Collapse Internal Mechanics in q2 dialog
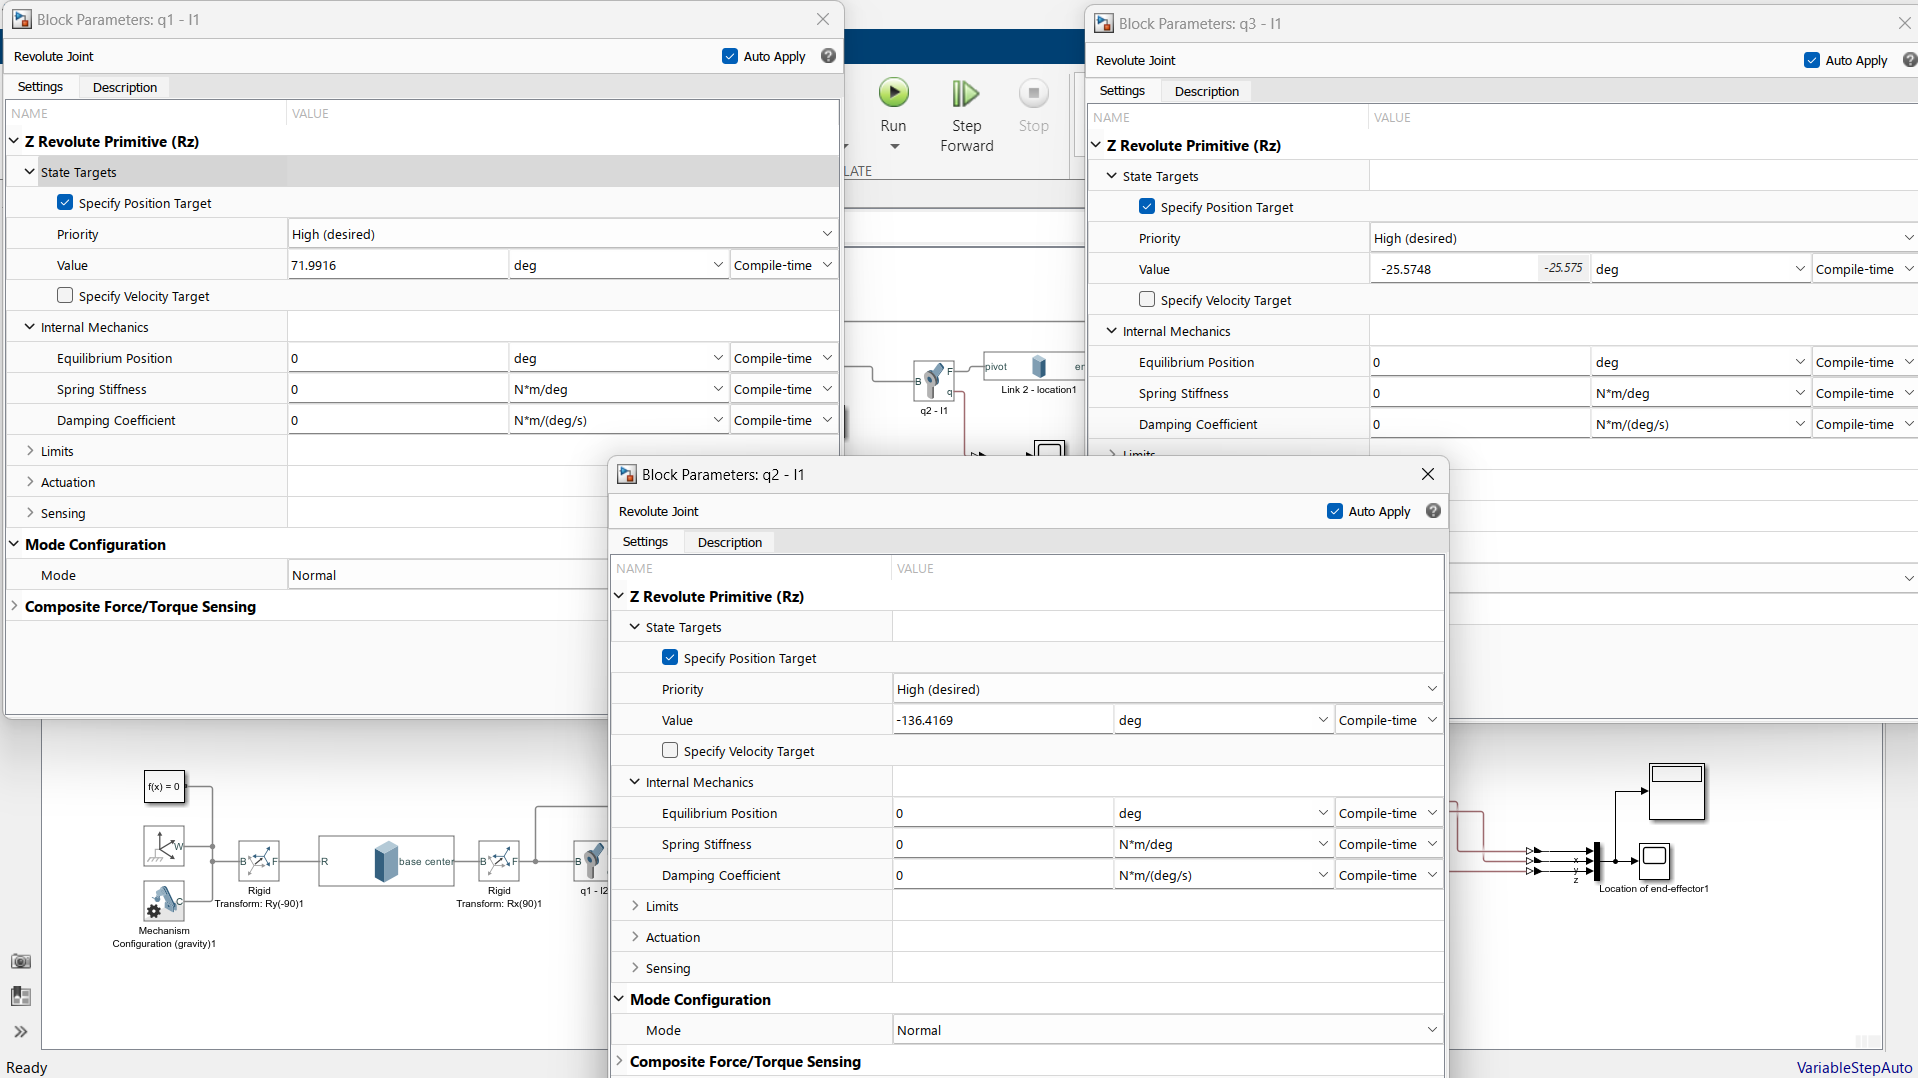 (635, 782)
